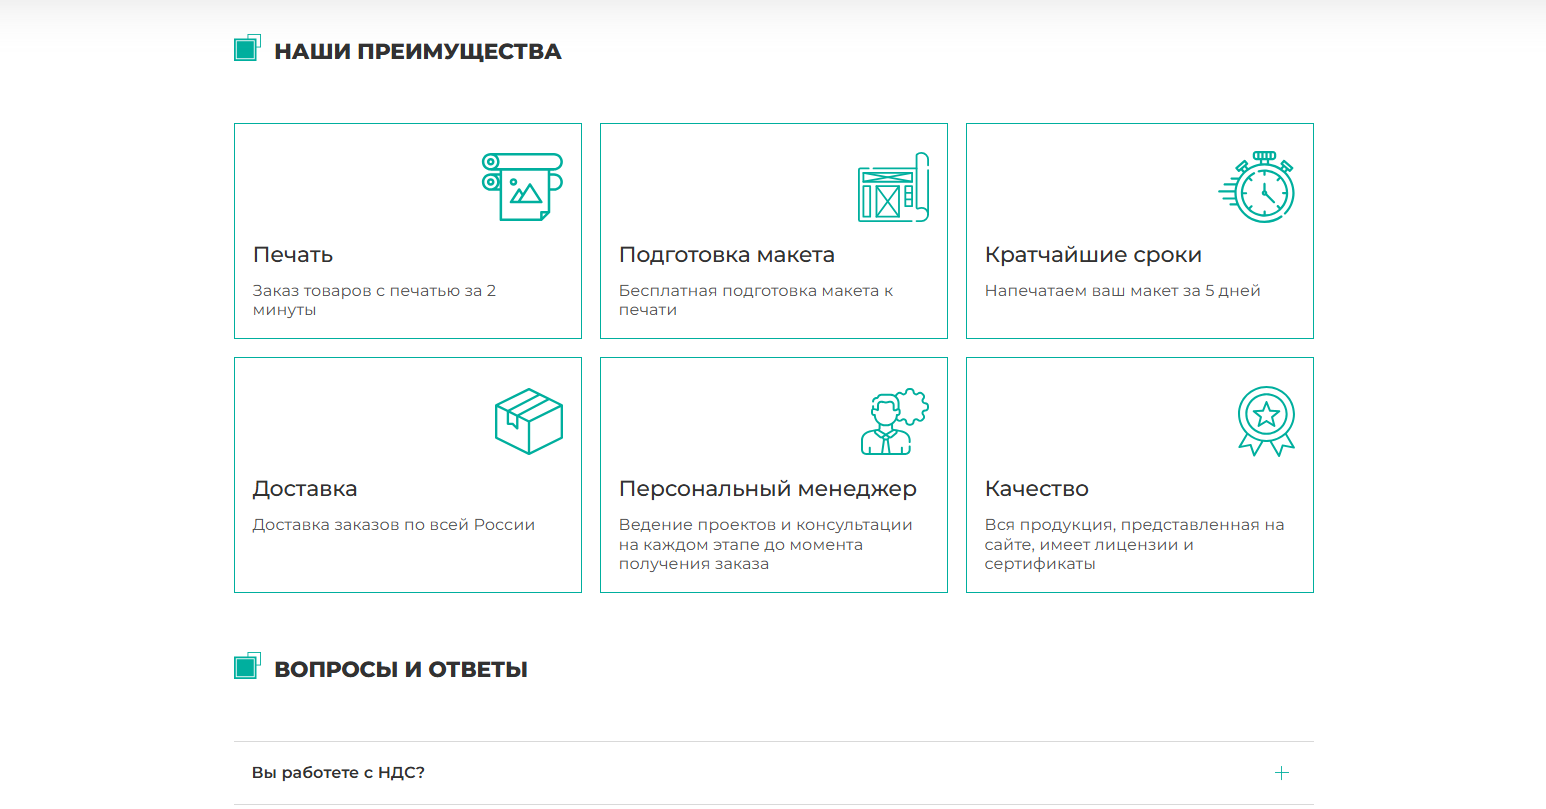The image size is (1546, 809).
Task: Click text about "Ведение проектов и консультации"
Action: [x=766, y=544]
